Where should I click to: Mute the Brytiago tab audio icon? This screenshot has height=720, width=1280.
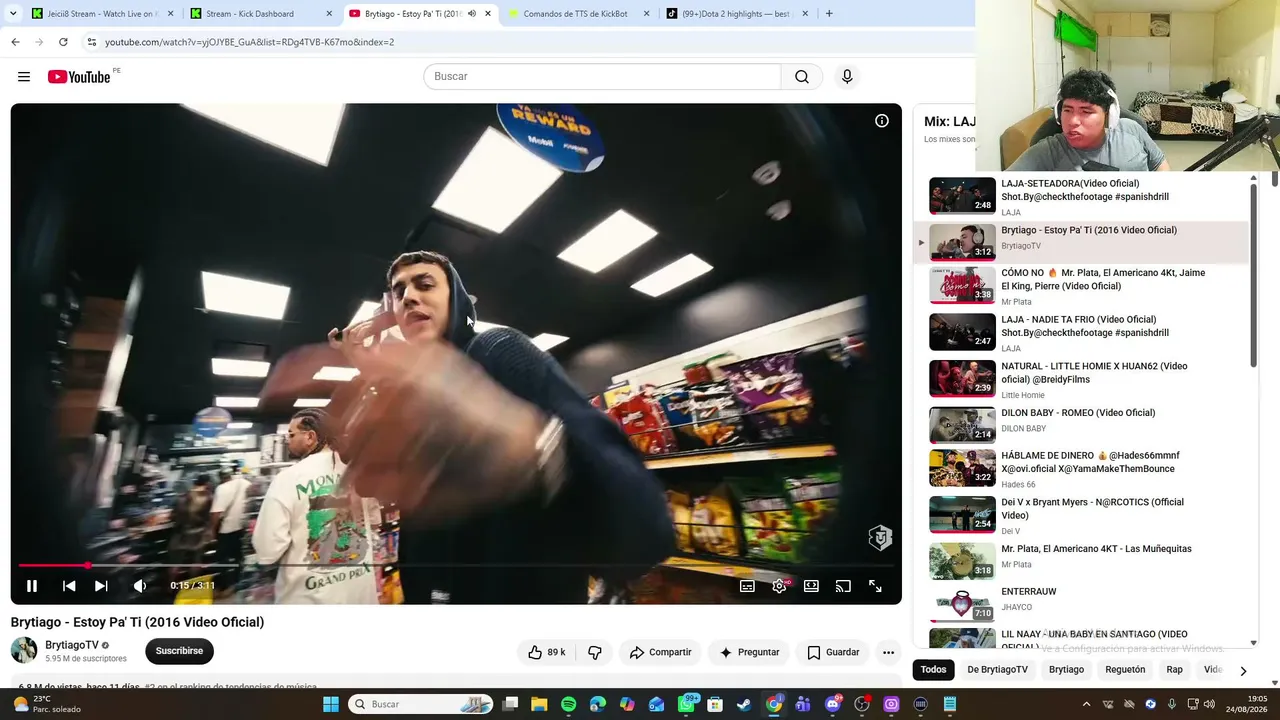[x=472, y=14]
